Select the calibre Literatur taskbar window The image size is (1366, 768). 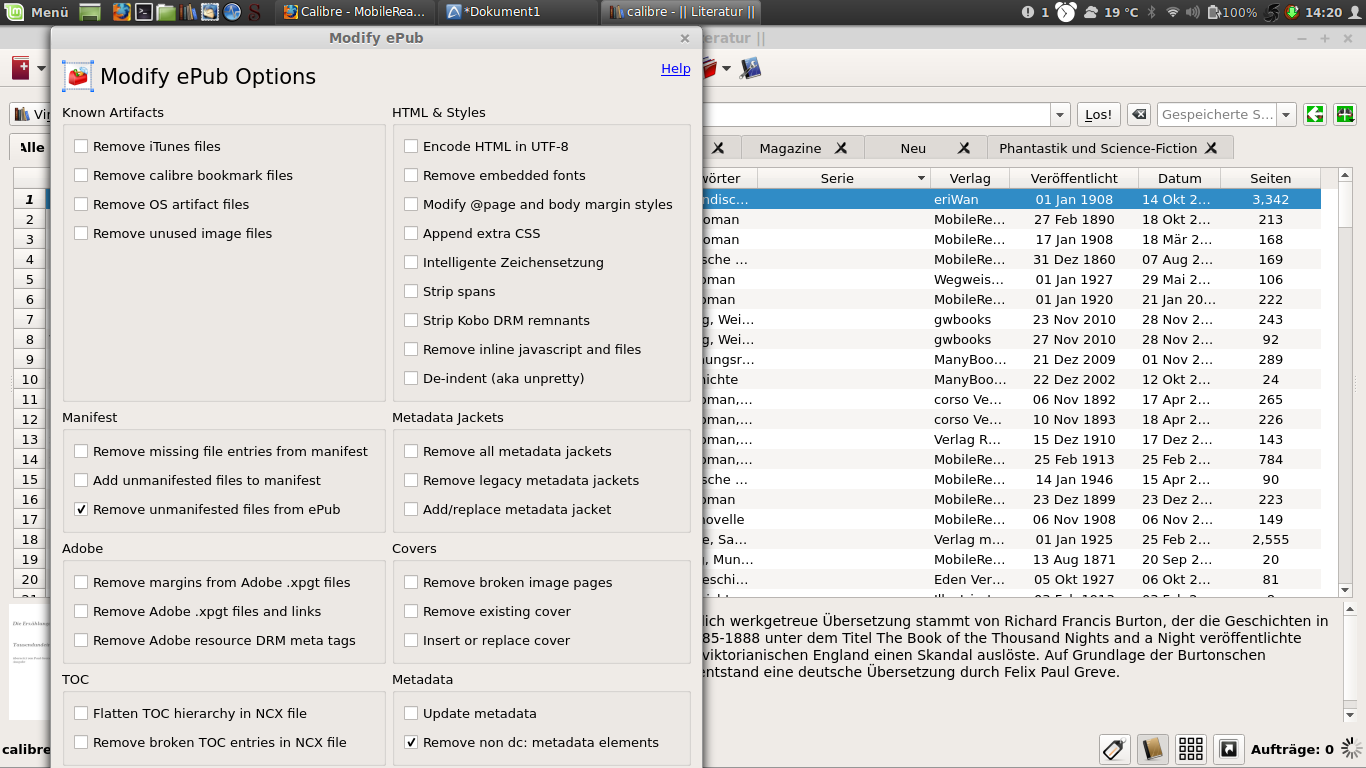tap(681, 12)
